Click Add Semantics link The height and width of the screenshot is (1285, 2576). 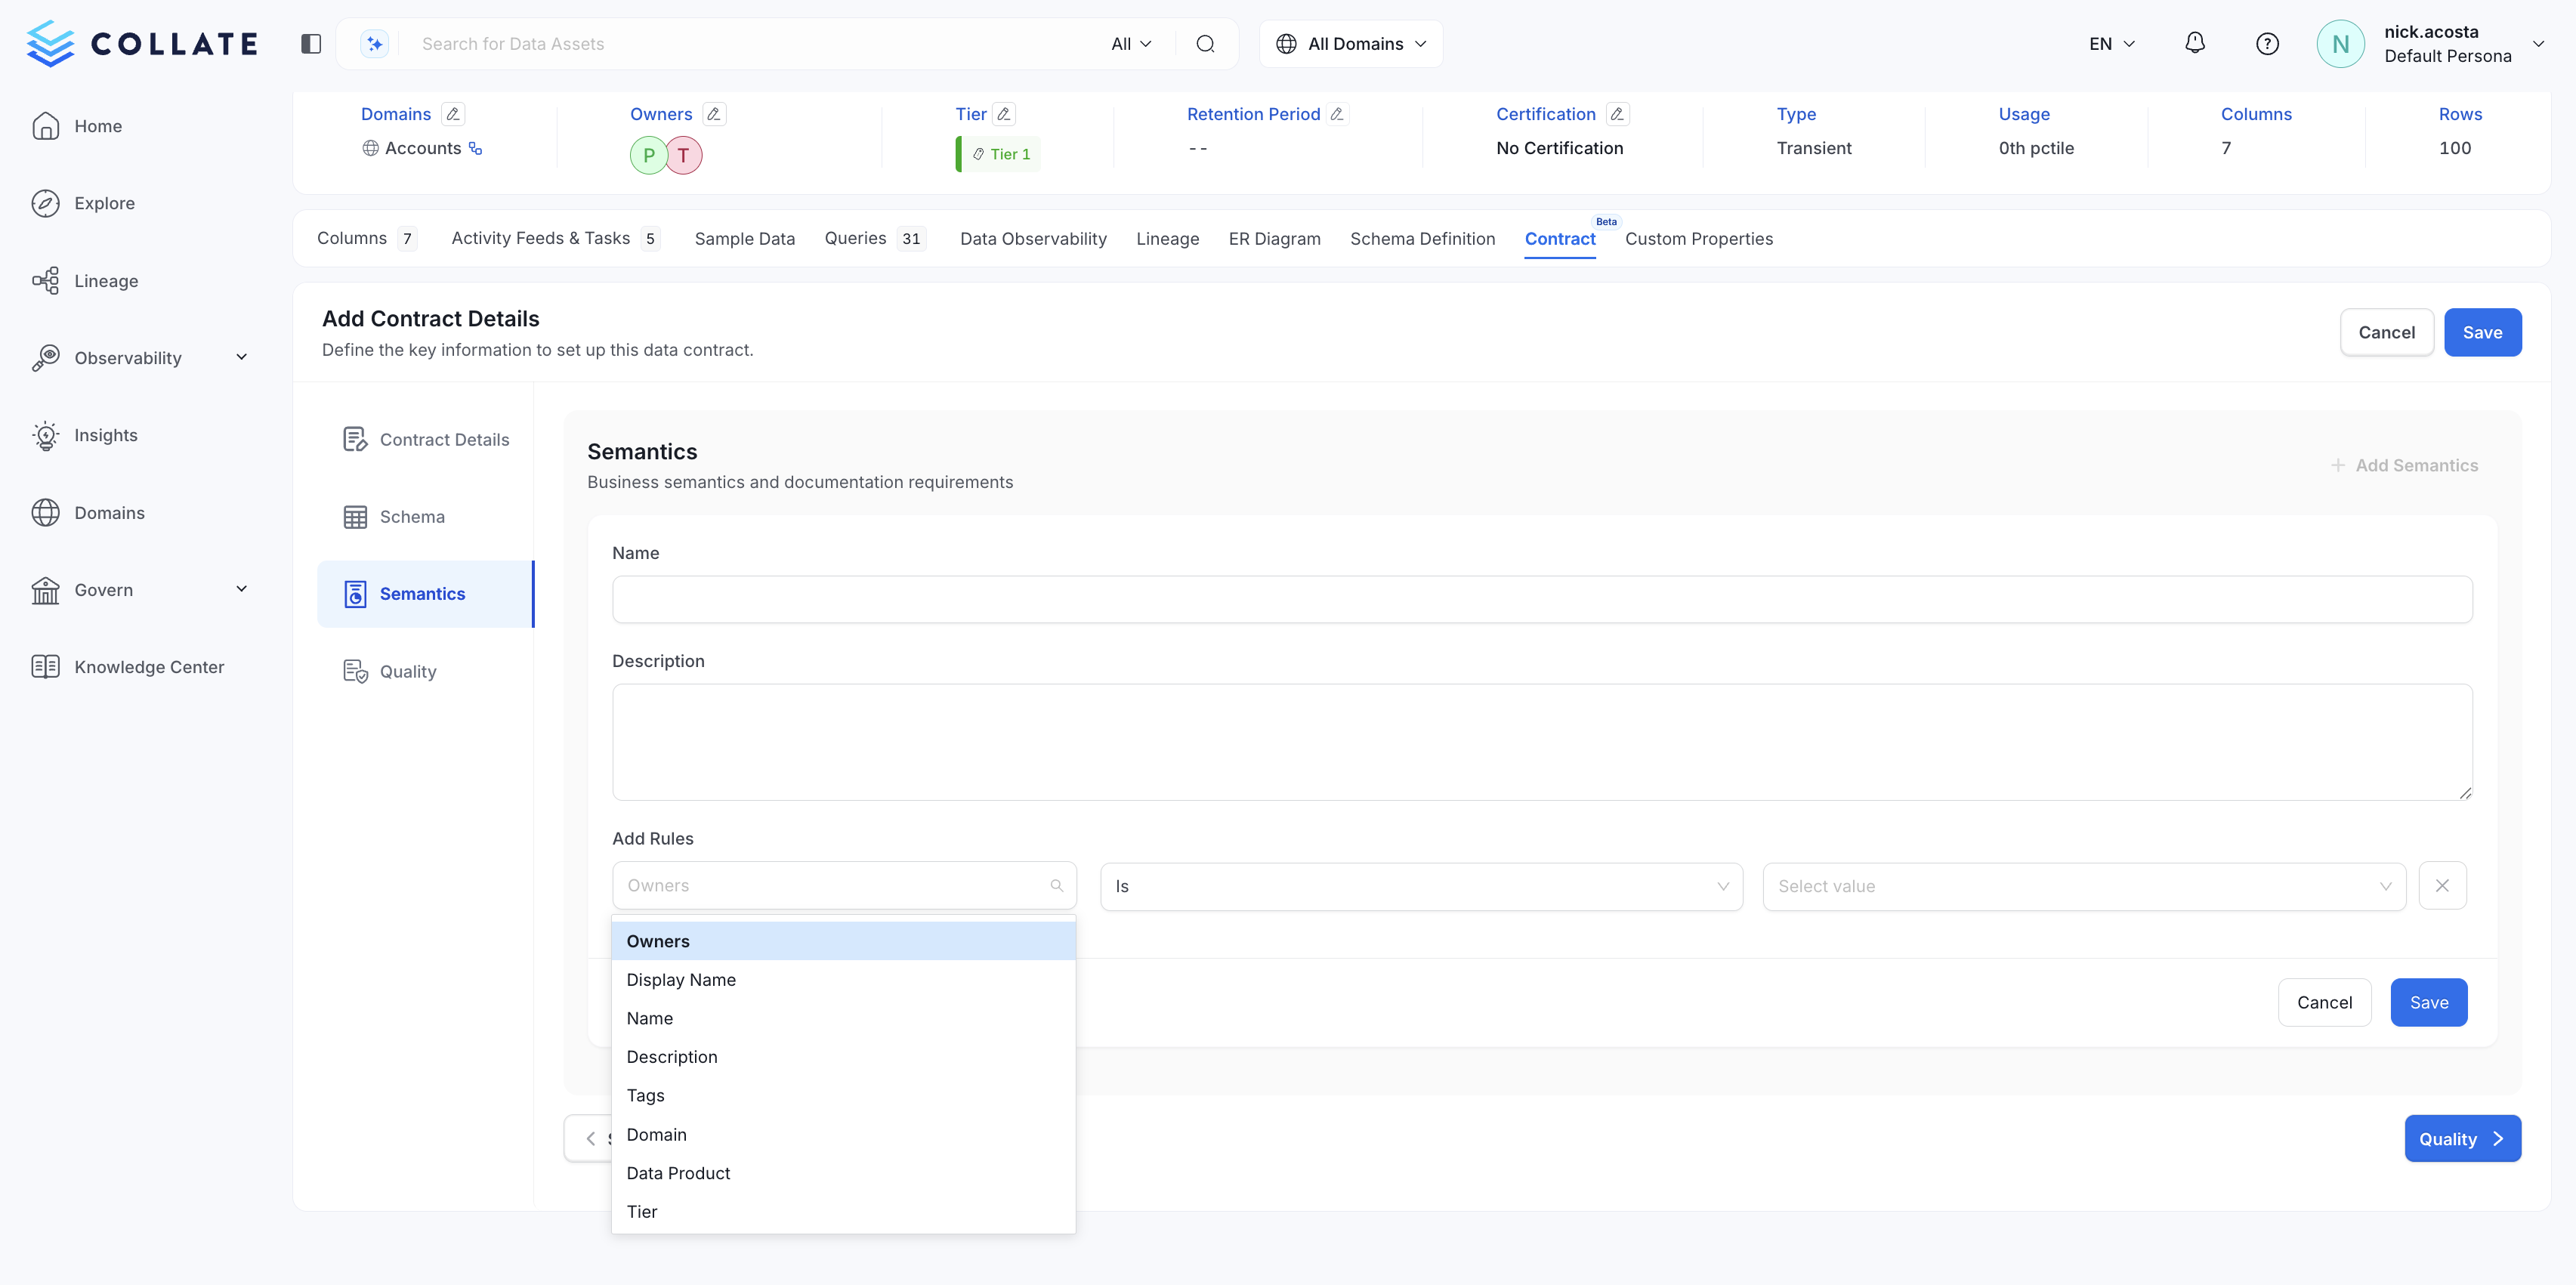(2406, 465)
